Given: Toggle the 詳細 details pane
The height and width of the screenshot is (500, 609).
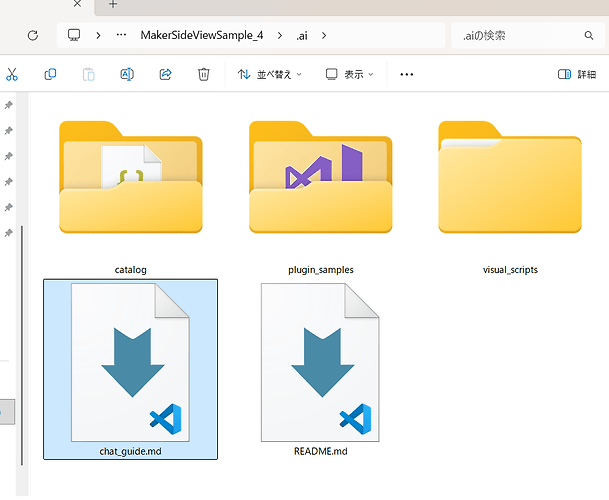Looking at the screenshot, I should (577, 74).
